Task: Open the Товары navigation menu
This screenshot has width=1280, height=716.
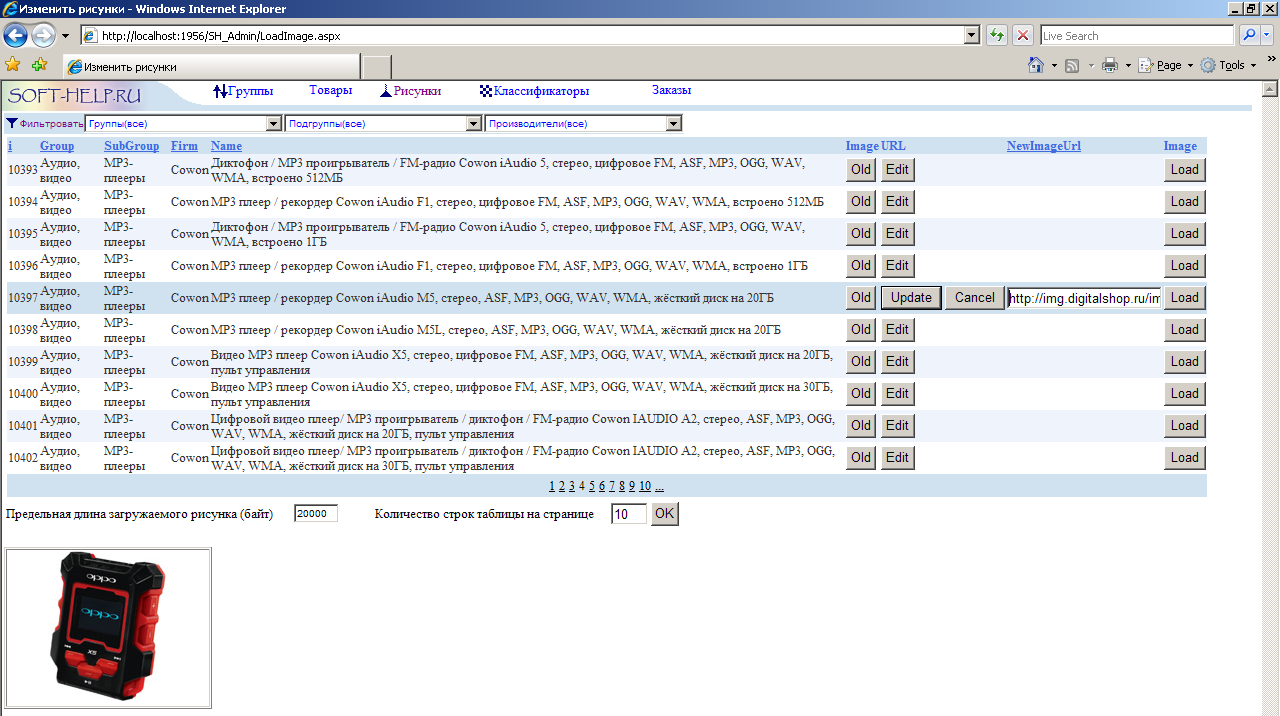Action: (331, 90)
